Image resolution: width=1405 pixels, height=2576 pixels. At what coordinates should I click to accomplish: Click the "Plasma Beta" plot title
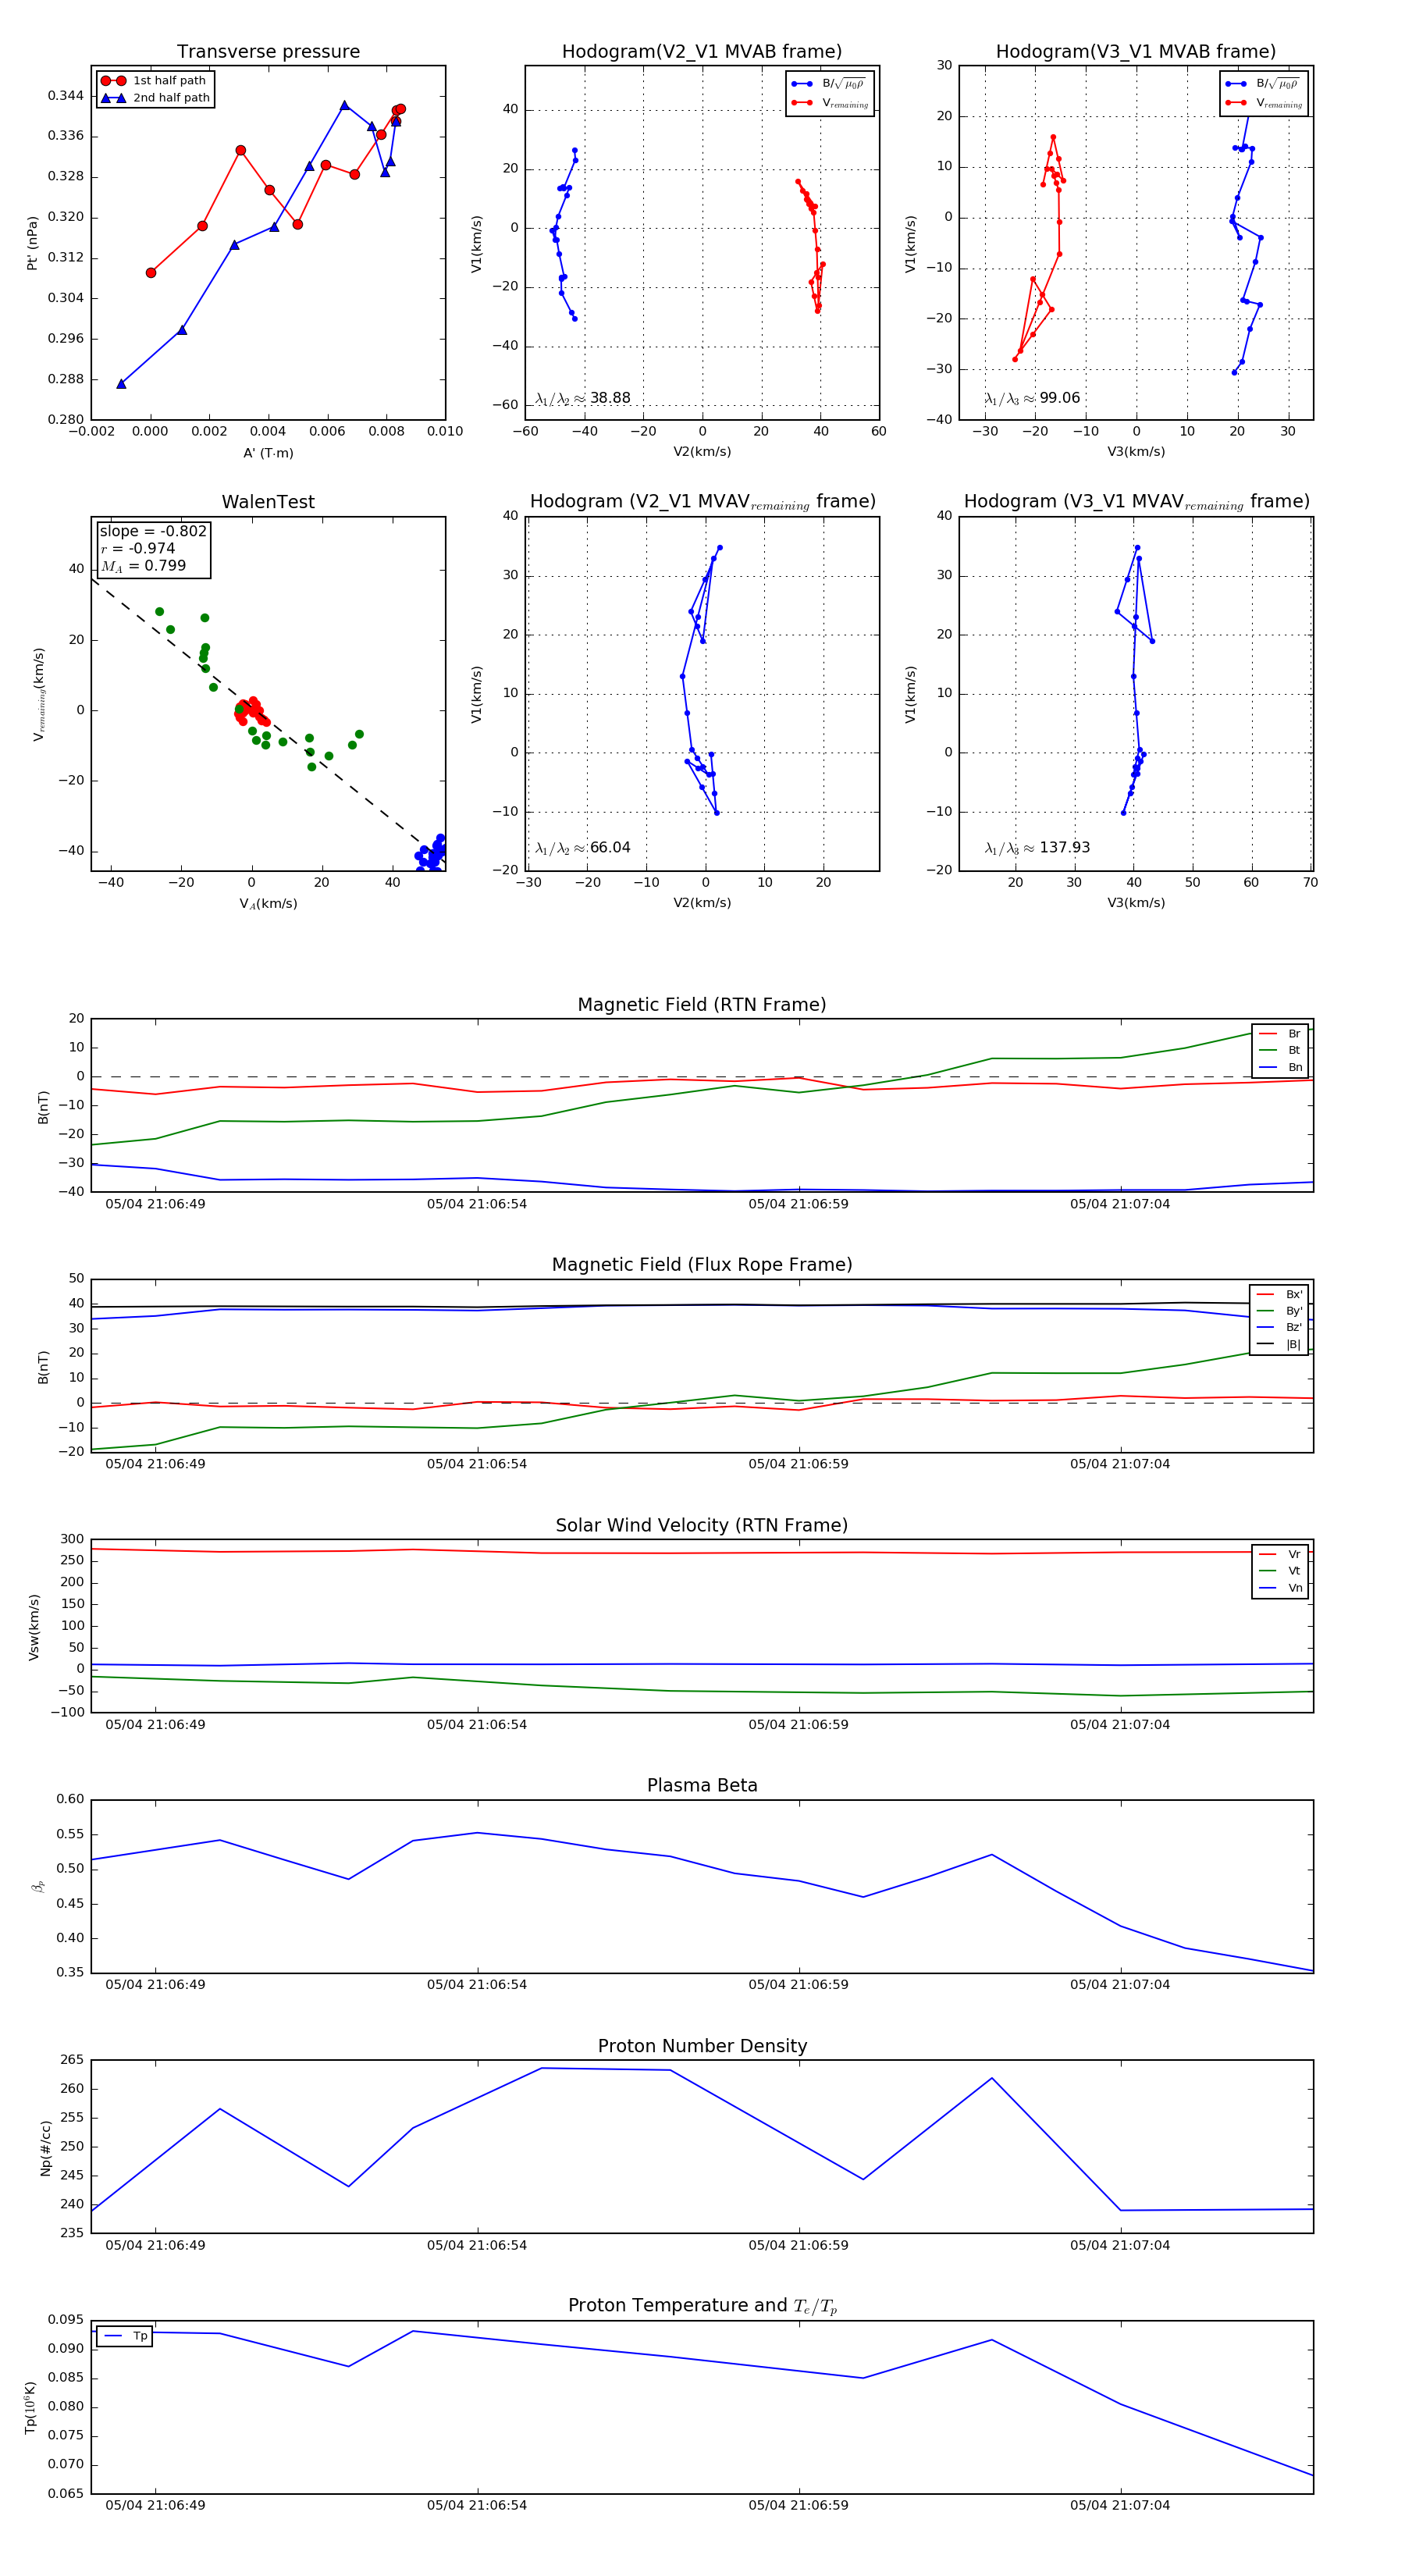[x=702, y=1786]
